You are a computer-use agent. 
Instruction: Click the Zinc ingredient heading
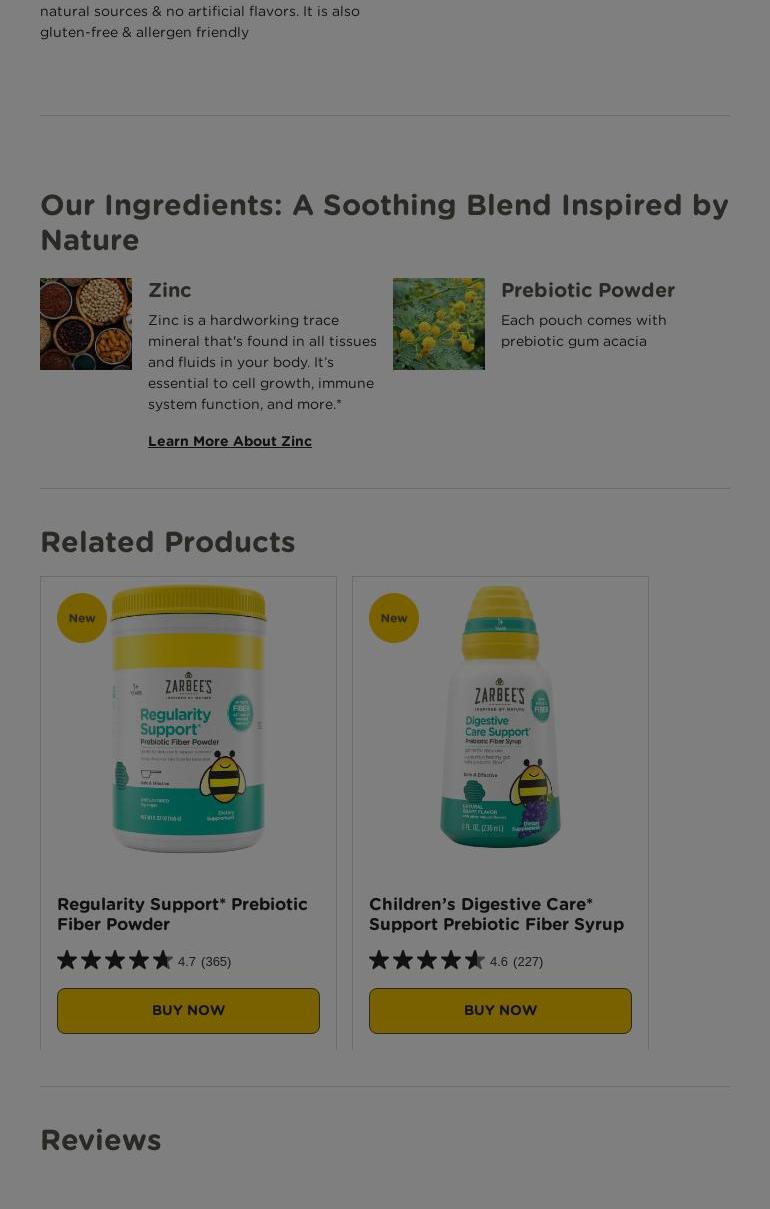pyautogui.click(x=170, y=290)
